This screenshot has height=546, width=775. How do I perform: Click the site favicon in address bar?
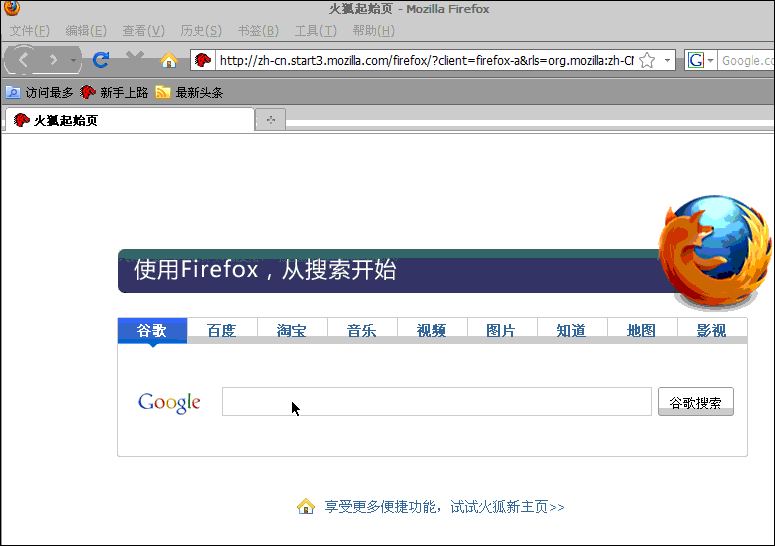tap(203, 60)
